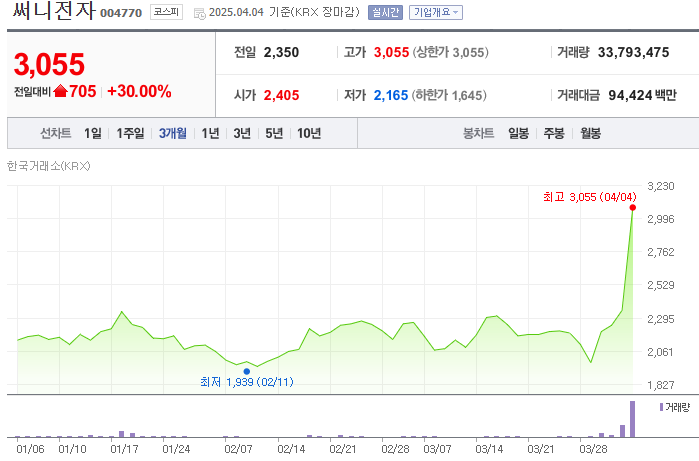Viewport: 699px width, 461px height.
Task: Click the 시가 value 2,405
Action: (x=281, y=95)
